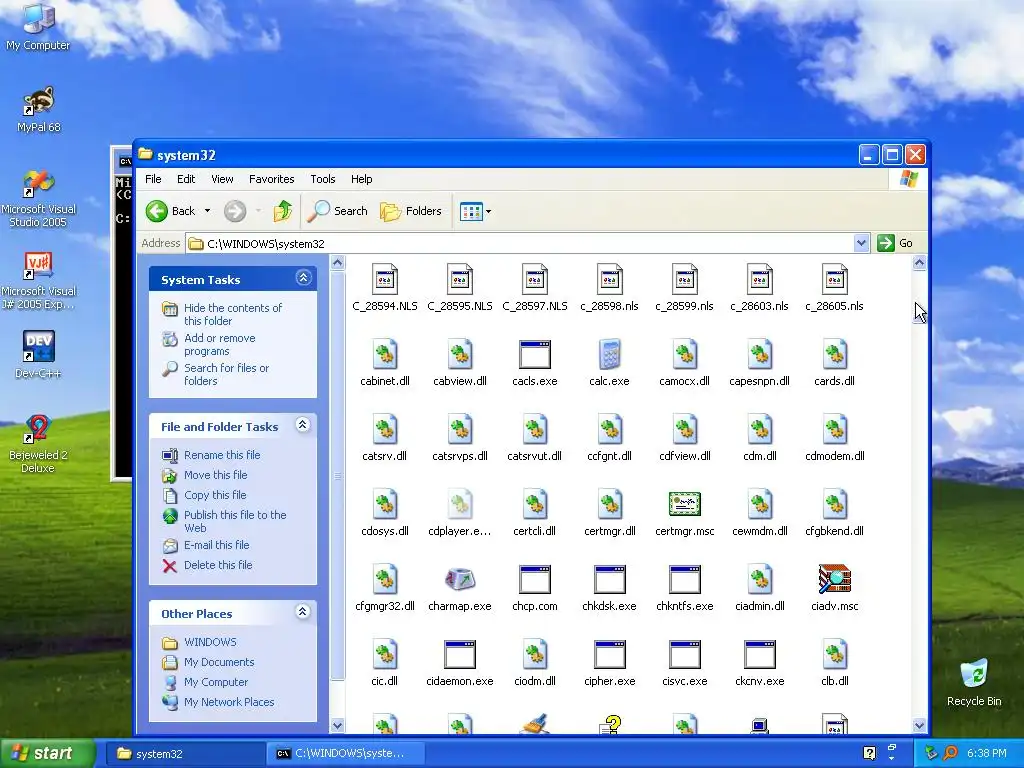
Task: Click file list scrollbar down arrow
Action: (919, 725)
